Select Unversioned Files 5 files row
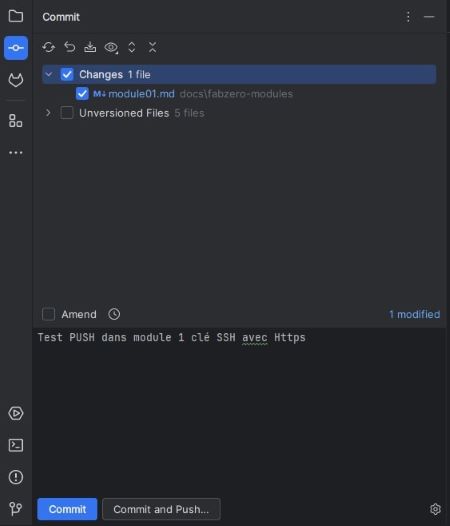The image size is (450, 526). [x=239, y=113]
